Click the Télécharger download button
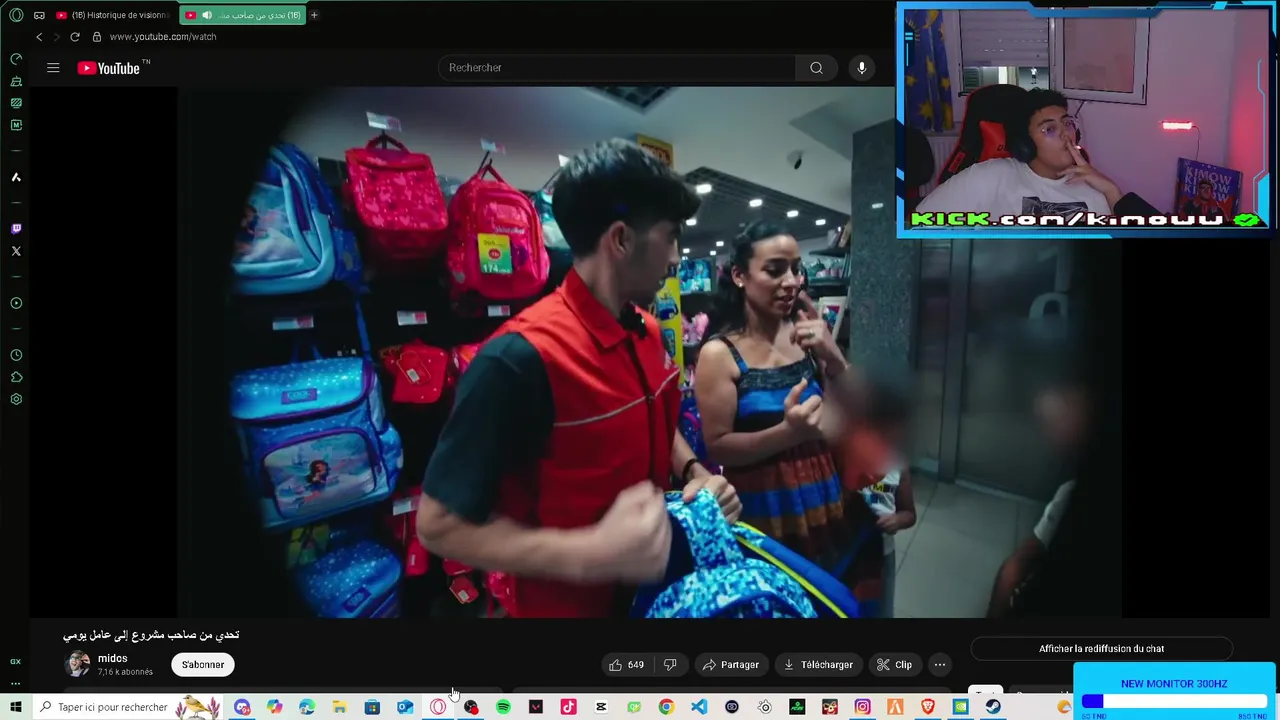Screen dimensions: 1280x720 pyautogui.click(x=818, y=665)
